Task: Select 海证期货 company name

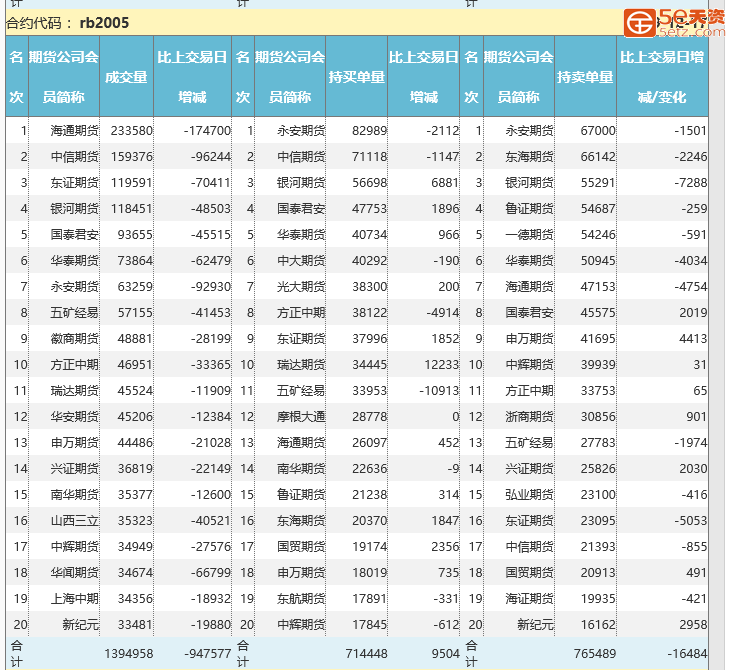Action: pyautogui.click(x=530, y=599)
